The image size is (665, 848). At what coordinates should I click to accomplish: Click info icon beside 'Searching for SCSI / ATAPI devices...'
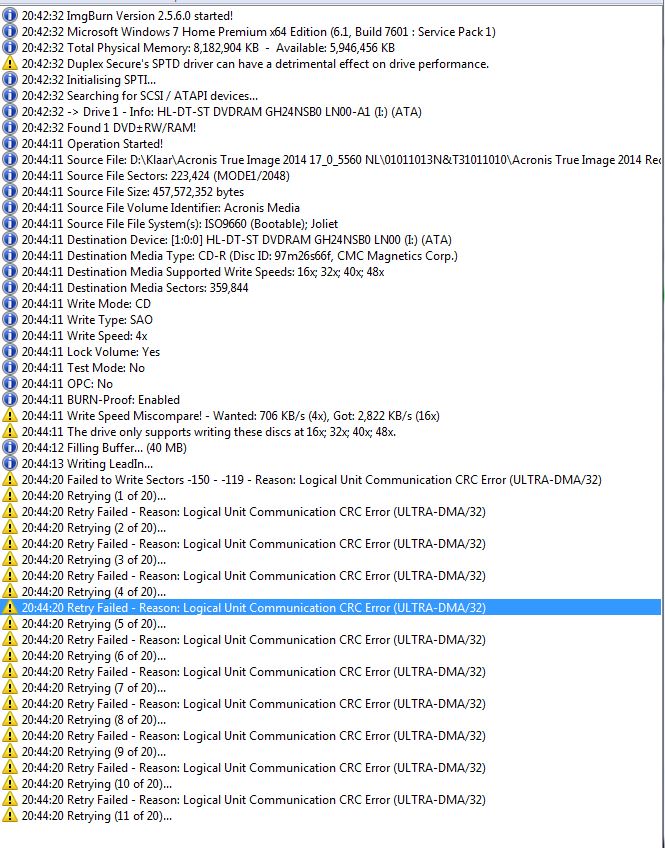[10, 96]
